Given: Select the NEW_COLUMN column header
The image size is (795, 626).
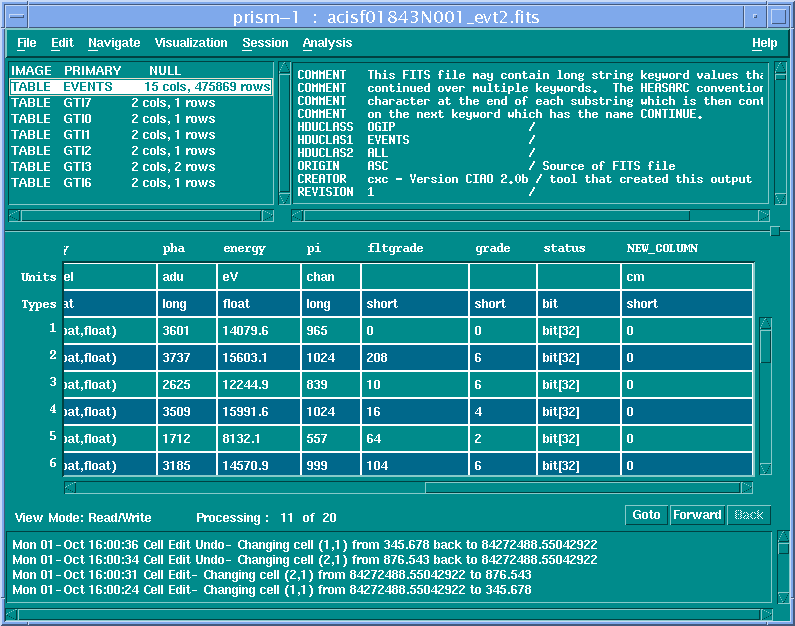Looking at the screenshot, I should pyautogui.click(x=661, y=248).
